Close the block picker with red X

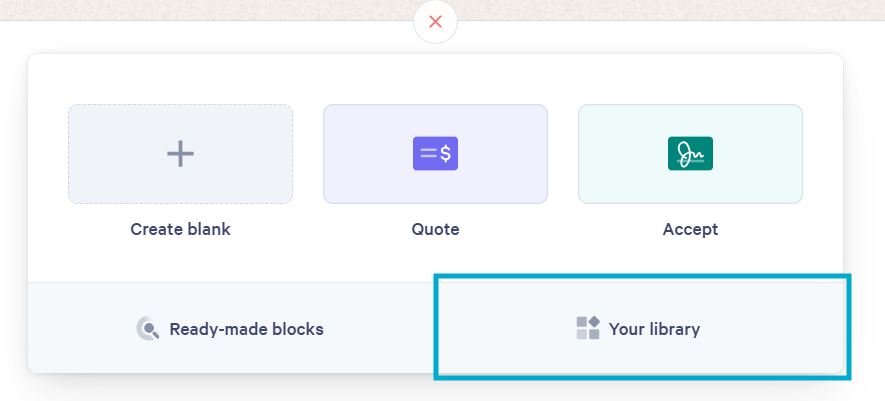point(435,22)
